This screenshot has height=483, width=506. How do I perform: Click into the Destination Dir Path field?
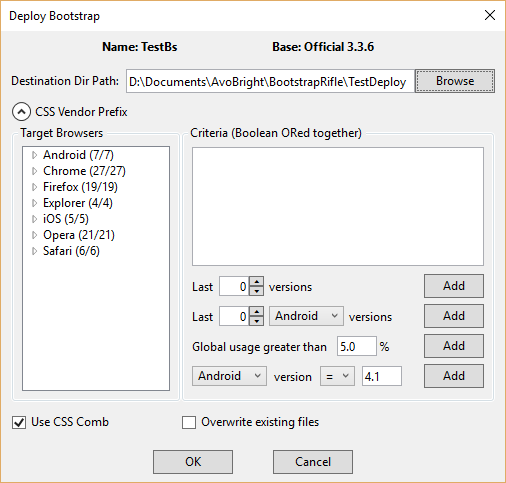[270, 81]
